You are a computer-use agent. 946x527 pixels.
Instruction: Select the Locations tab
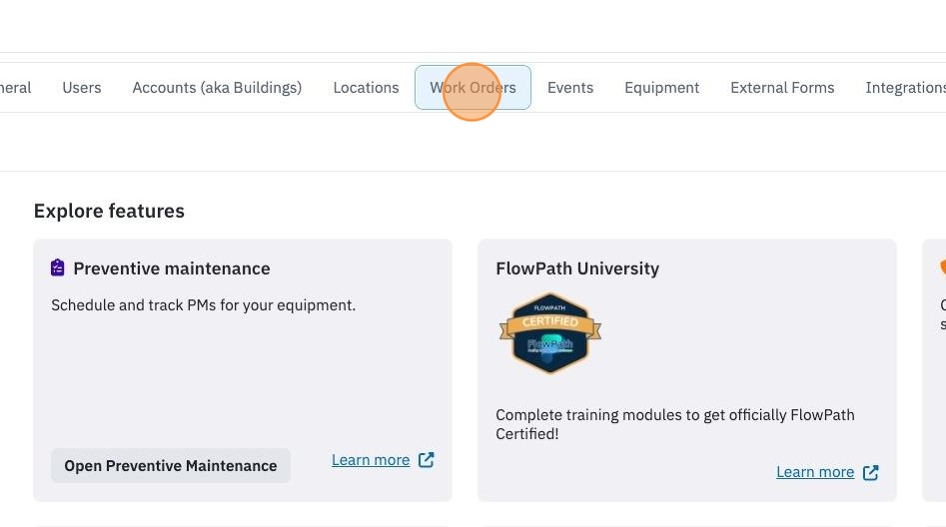[x=366, y=87]
